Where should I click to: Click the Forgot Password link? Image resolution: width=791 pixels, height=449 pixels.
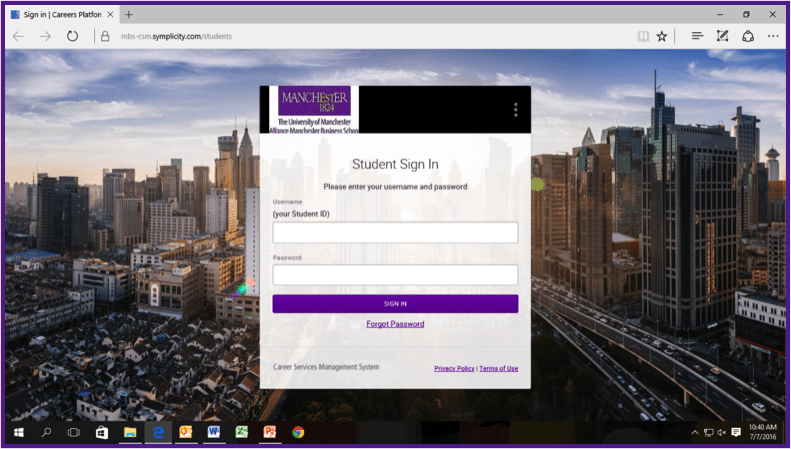pyautogui.click(x=395, y=324)
